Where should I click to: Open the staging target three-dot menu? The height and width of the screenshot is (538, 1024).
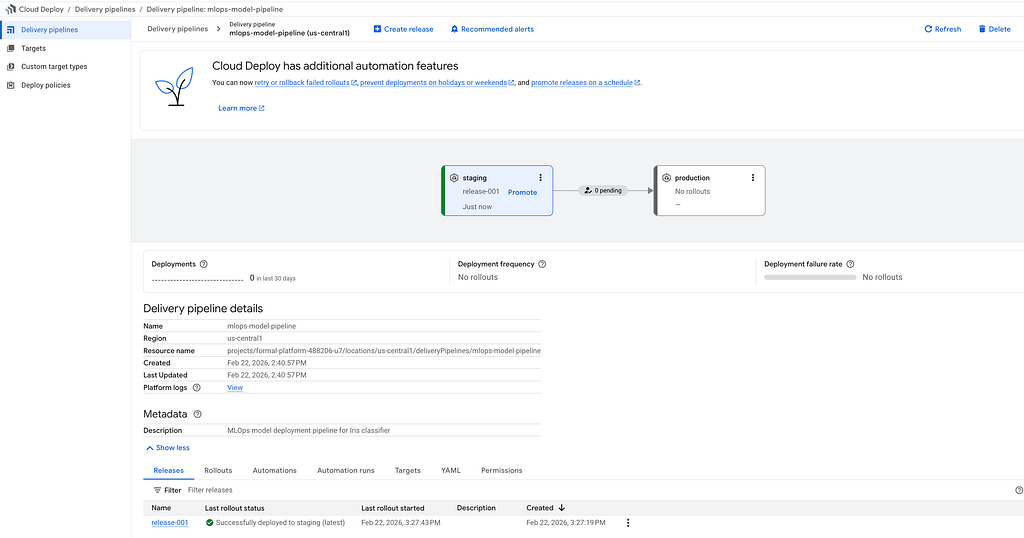[x=540, y=178]
